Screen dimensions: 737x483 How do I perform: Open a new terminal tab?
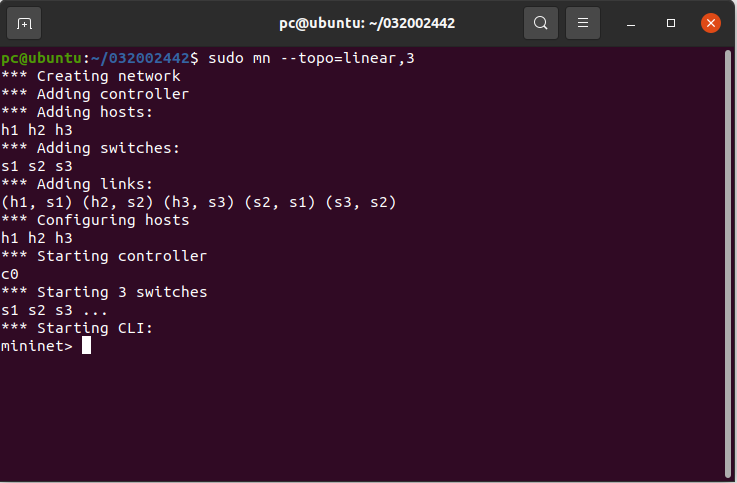point(24,23)
